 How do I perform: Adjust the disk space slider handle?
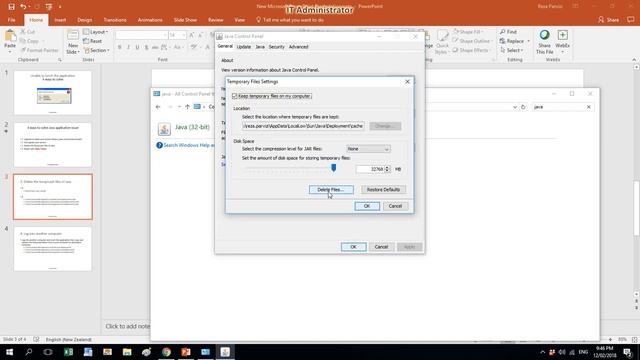[x=333, y=168]
